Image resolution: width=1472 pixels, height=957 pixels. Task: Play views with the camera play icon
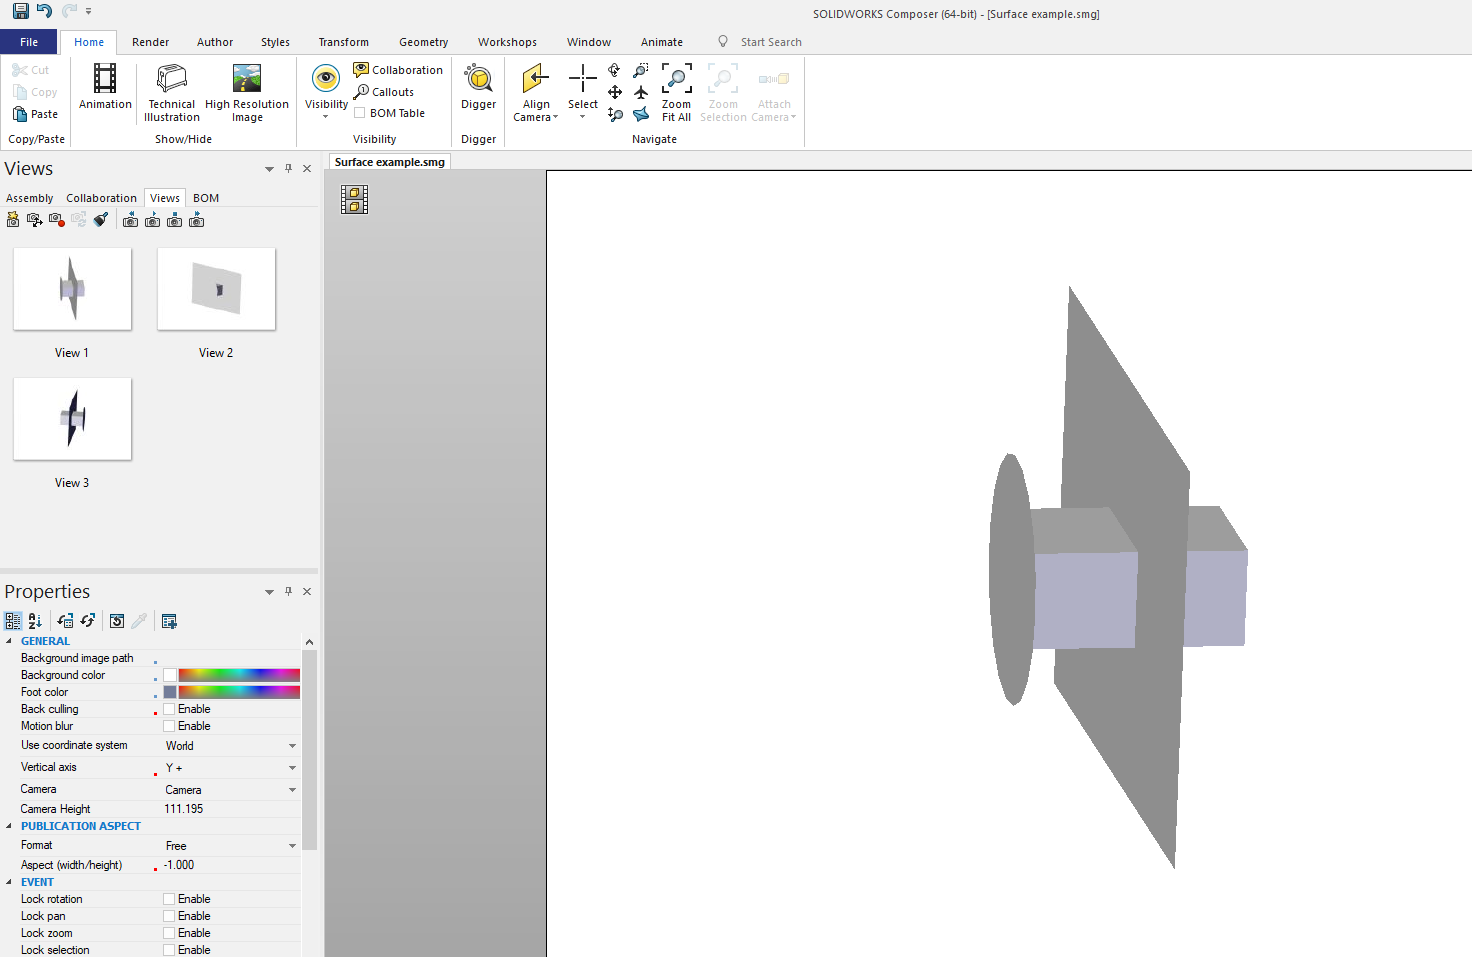coord(152,220)
